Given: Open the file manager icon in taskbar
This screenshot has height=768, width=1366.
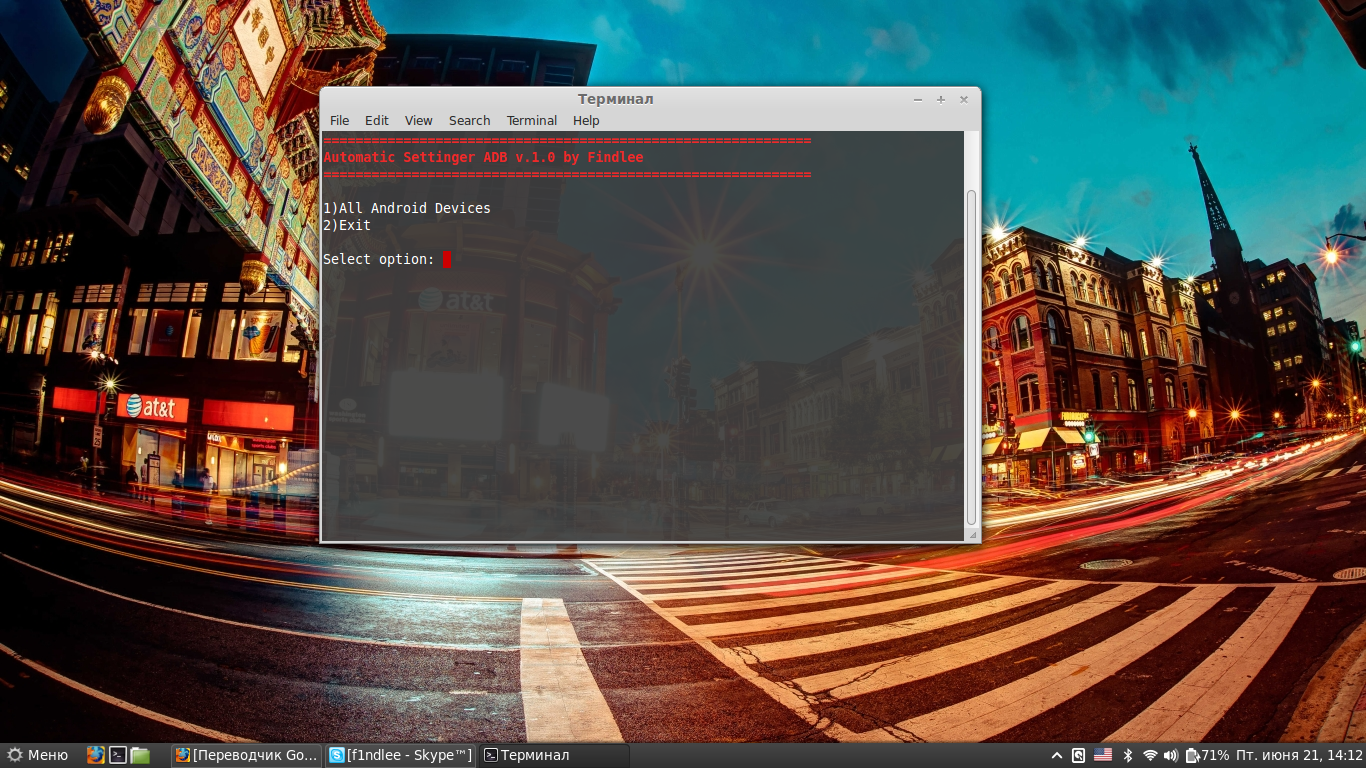Looking at the screenshot, I should 138,755.
